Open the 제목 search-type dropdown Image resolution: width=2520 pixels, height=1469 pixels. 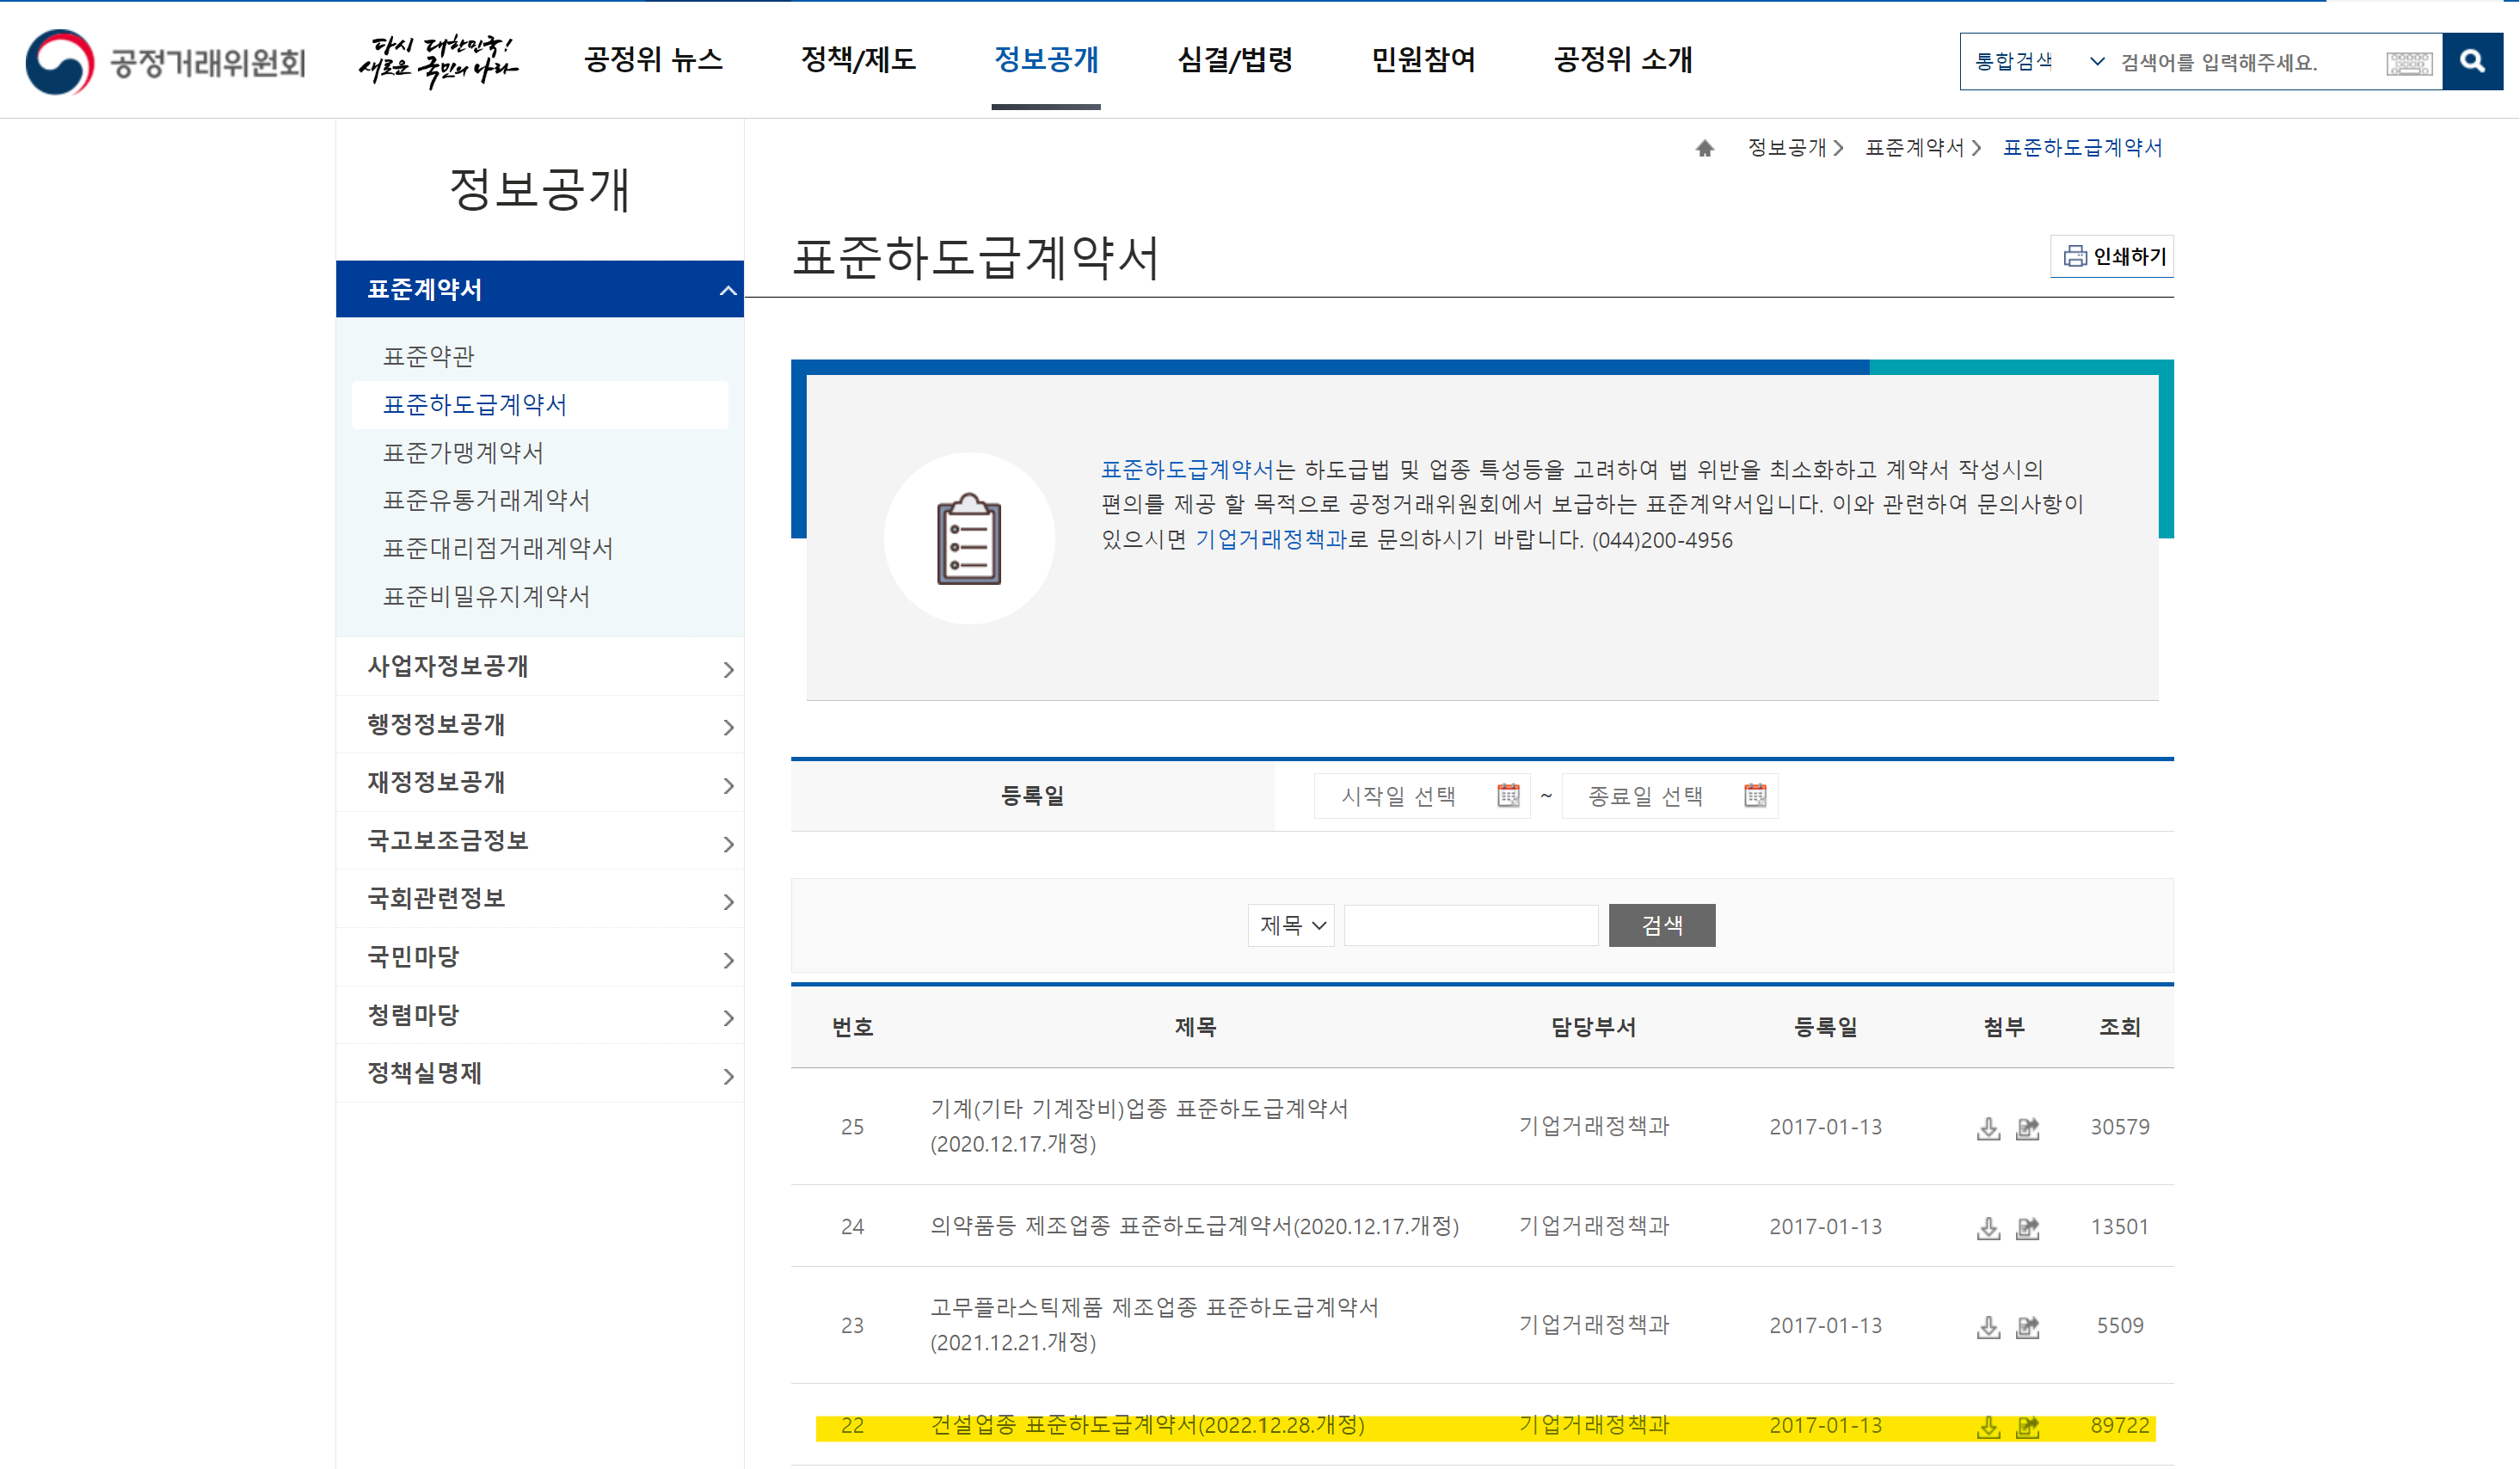pyautogui.click(x=1291, y=925)
